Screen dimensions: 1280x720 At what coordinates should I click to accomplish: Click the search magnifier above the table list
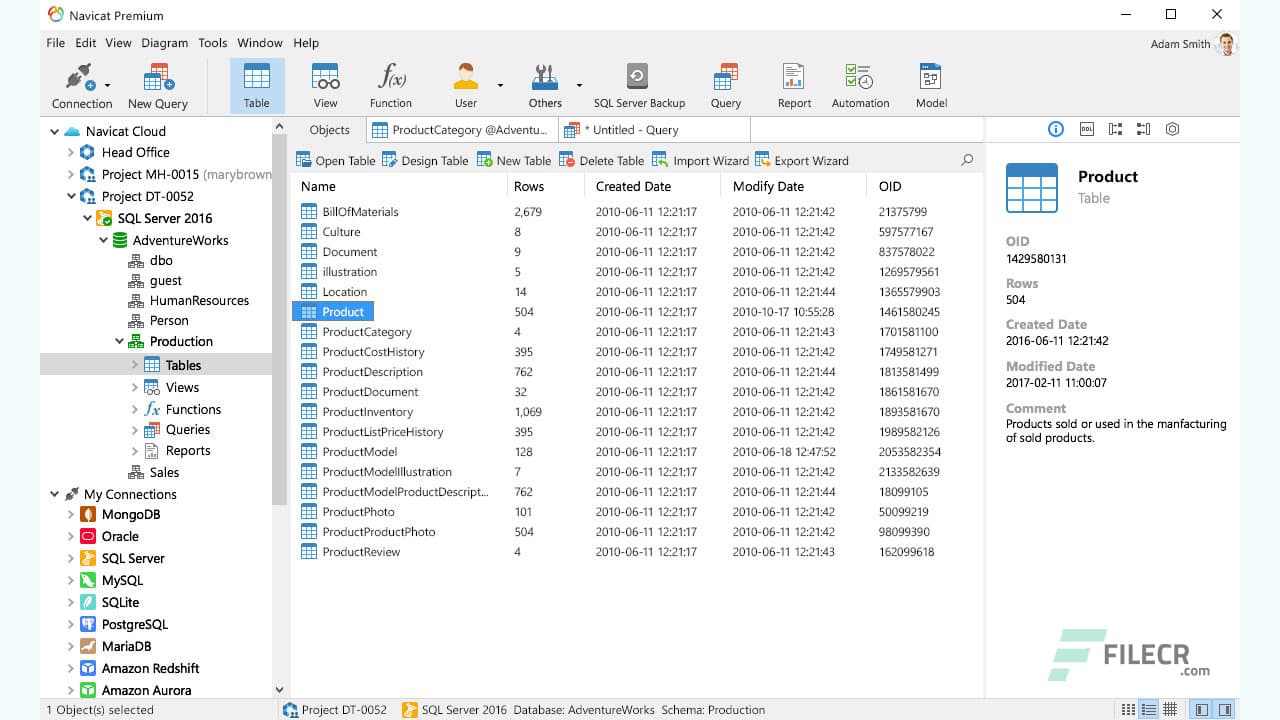point(966,159)
